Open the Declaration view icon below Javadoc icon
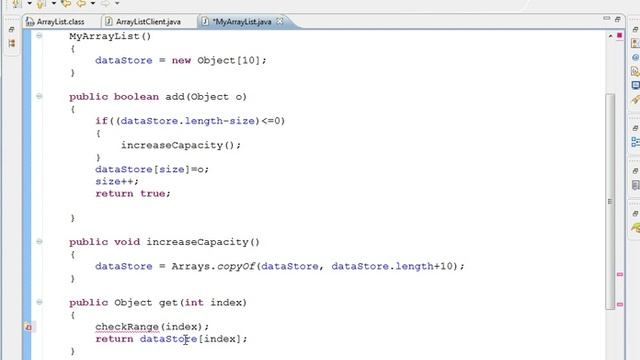Viewport: 640px width, 360px height. coord(636,71)
